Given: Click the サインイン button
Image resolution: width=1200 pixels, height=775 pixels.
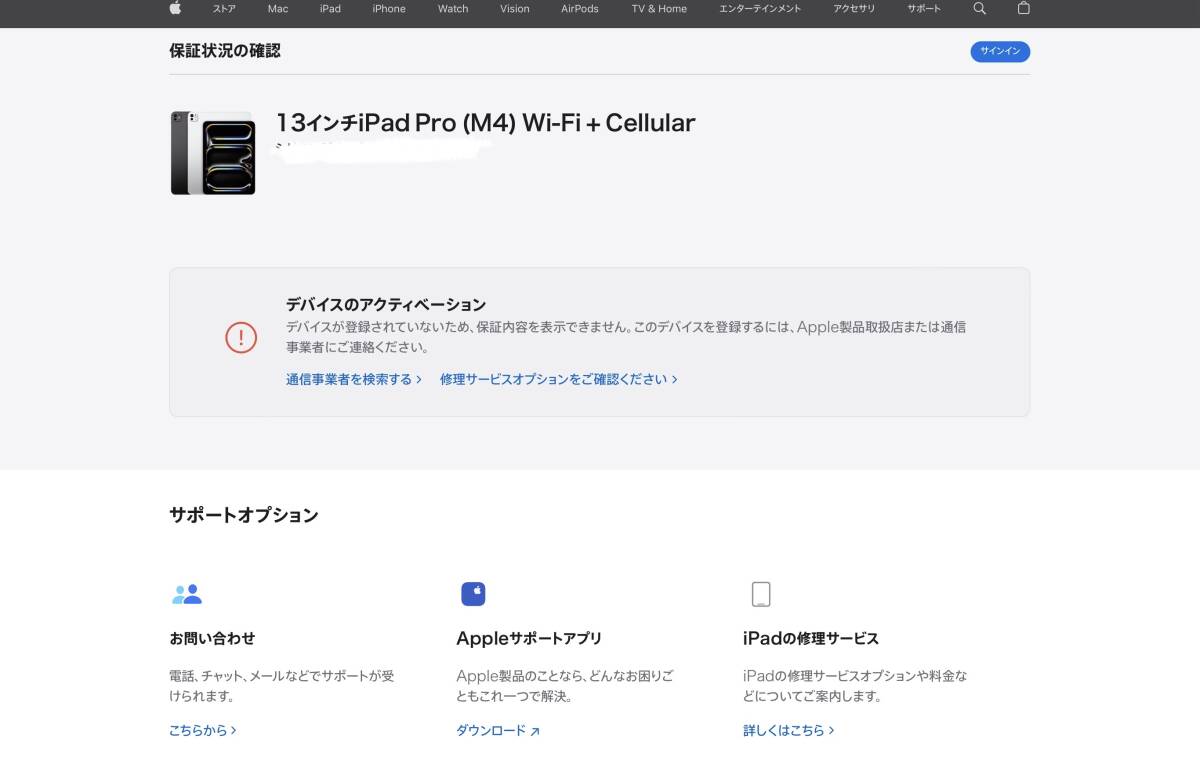Looking at the screenshot, I should coord(1000,52).
